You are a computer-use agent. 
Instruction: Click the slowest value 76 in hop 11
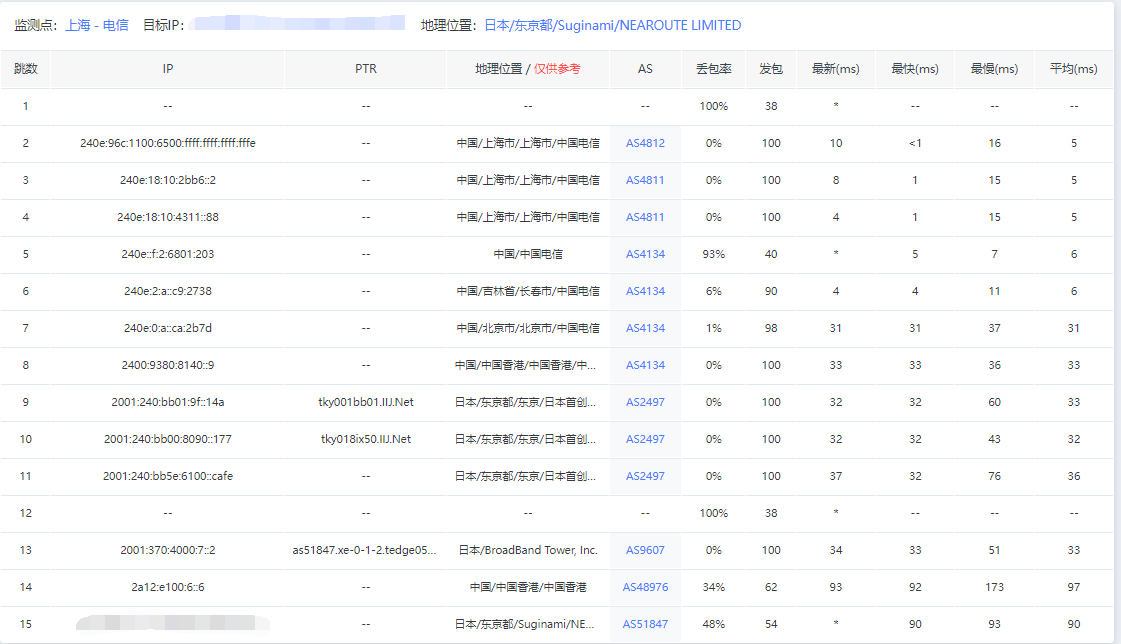[994, 476]
